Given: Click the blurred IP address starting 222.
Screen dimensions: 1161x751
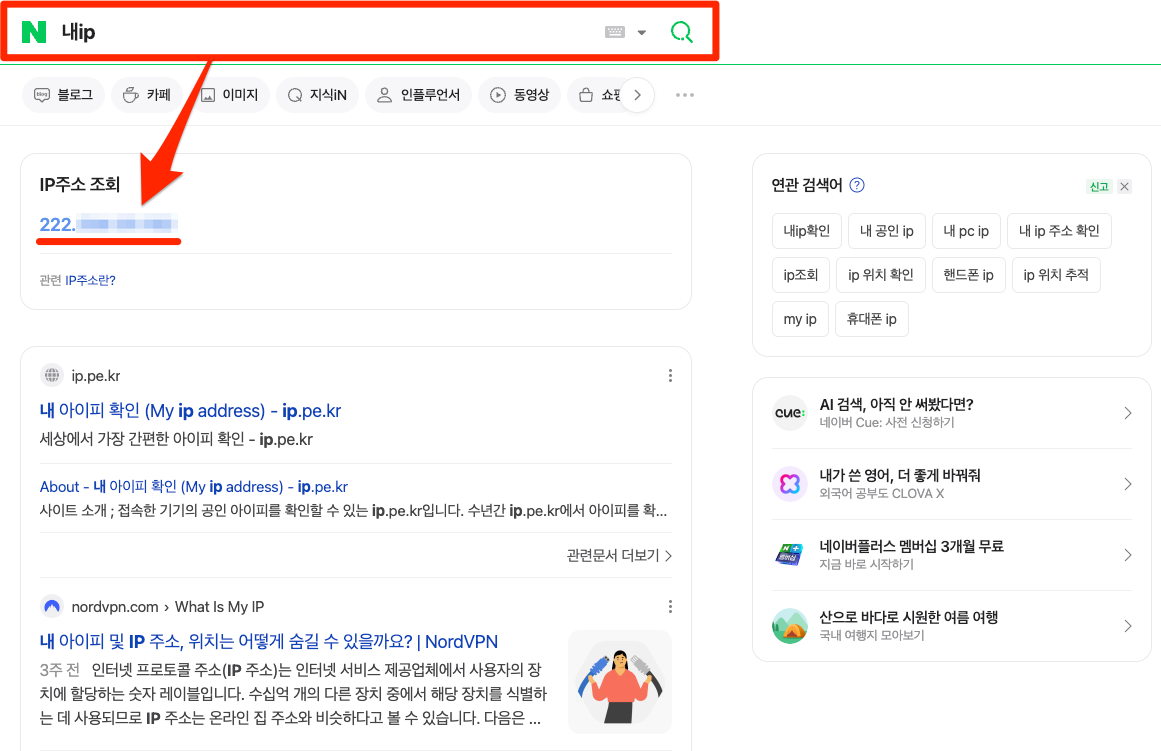Looking at the screenshot, I should [x=108, y=224].
